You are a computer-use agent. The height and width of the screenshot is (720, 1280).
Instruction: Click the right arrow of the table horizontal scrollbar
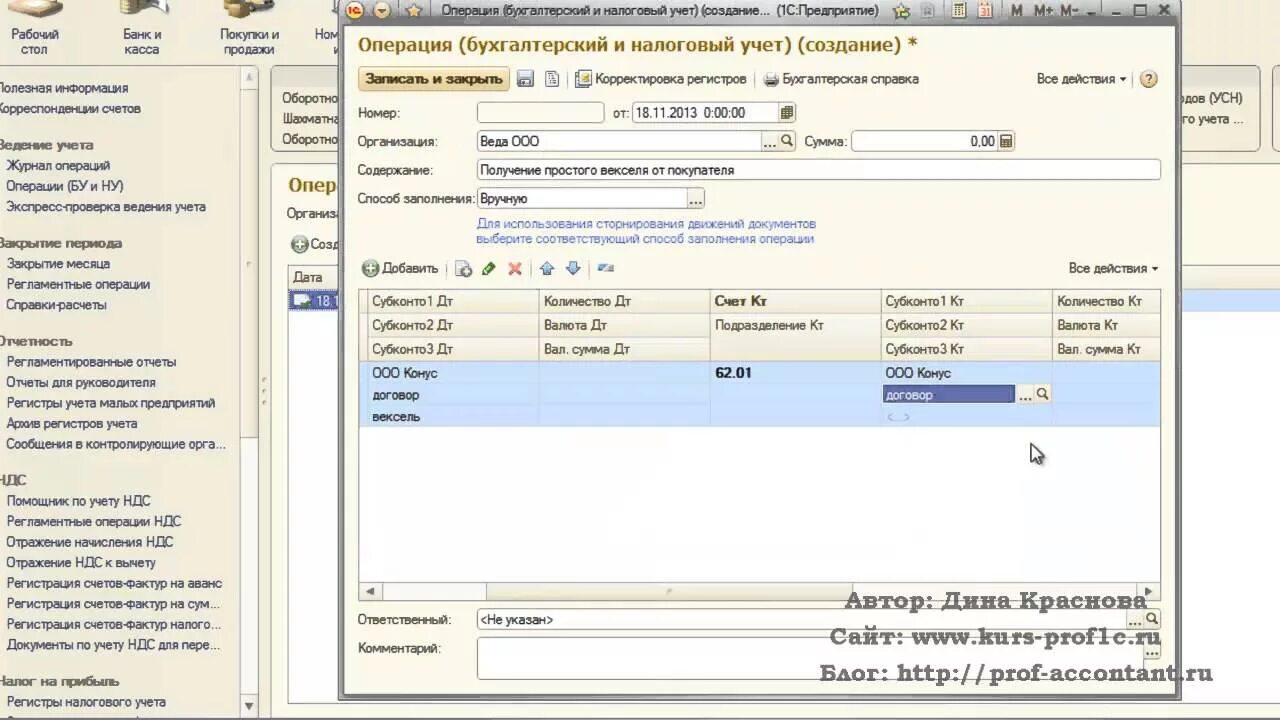(1149, 591)
